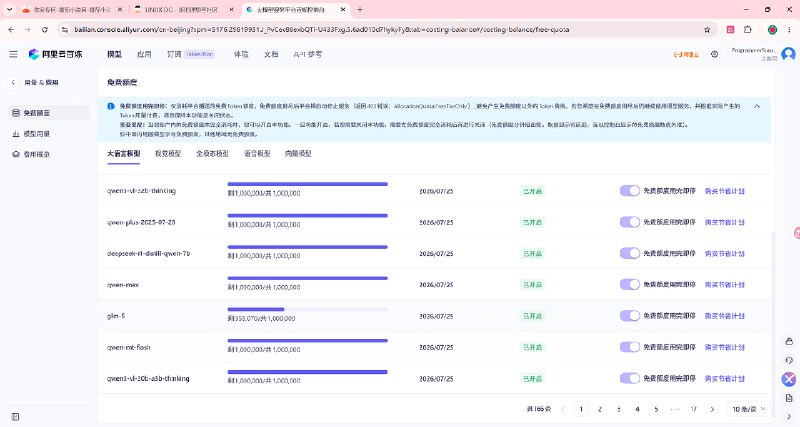The height and width of the screenshot is (427, 800).
Task: Click the previous page chevron in pagination
Action: point(563,409)
